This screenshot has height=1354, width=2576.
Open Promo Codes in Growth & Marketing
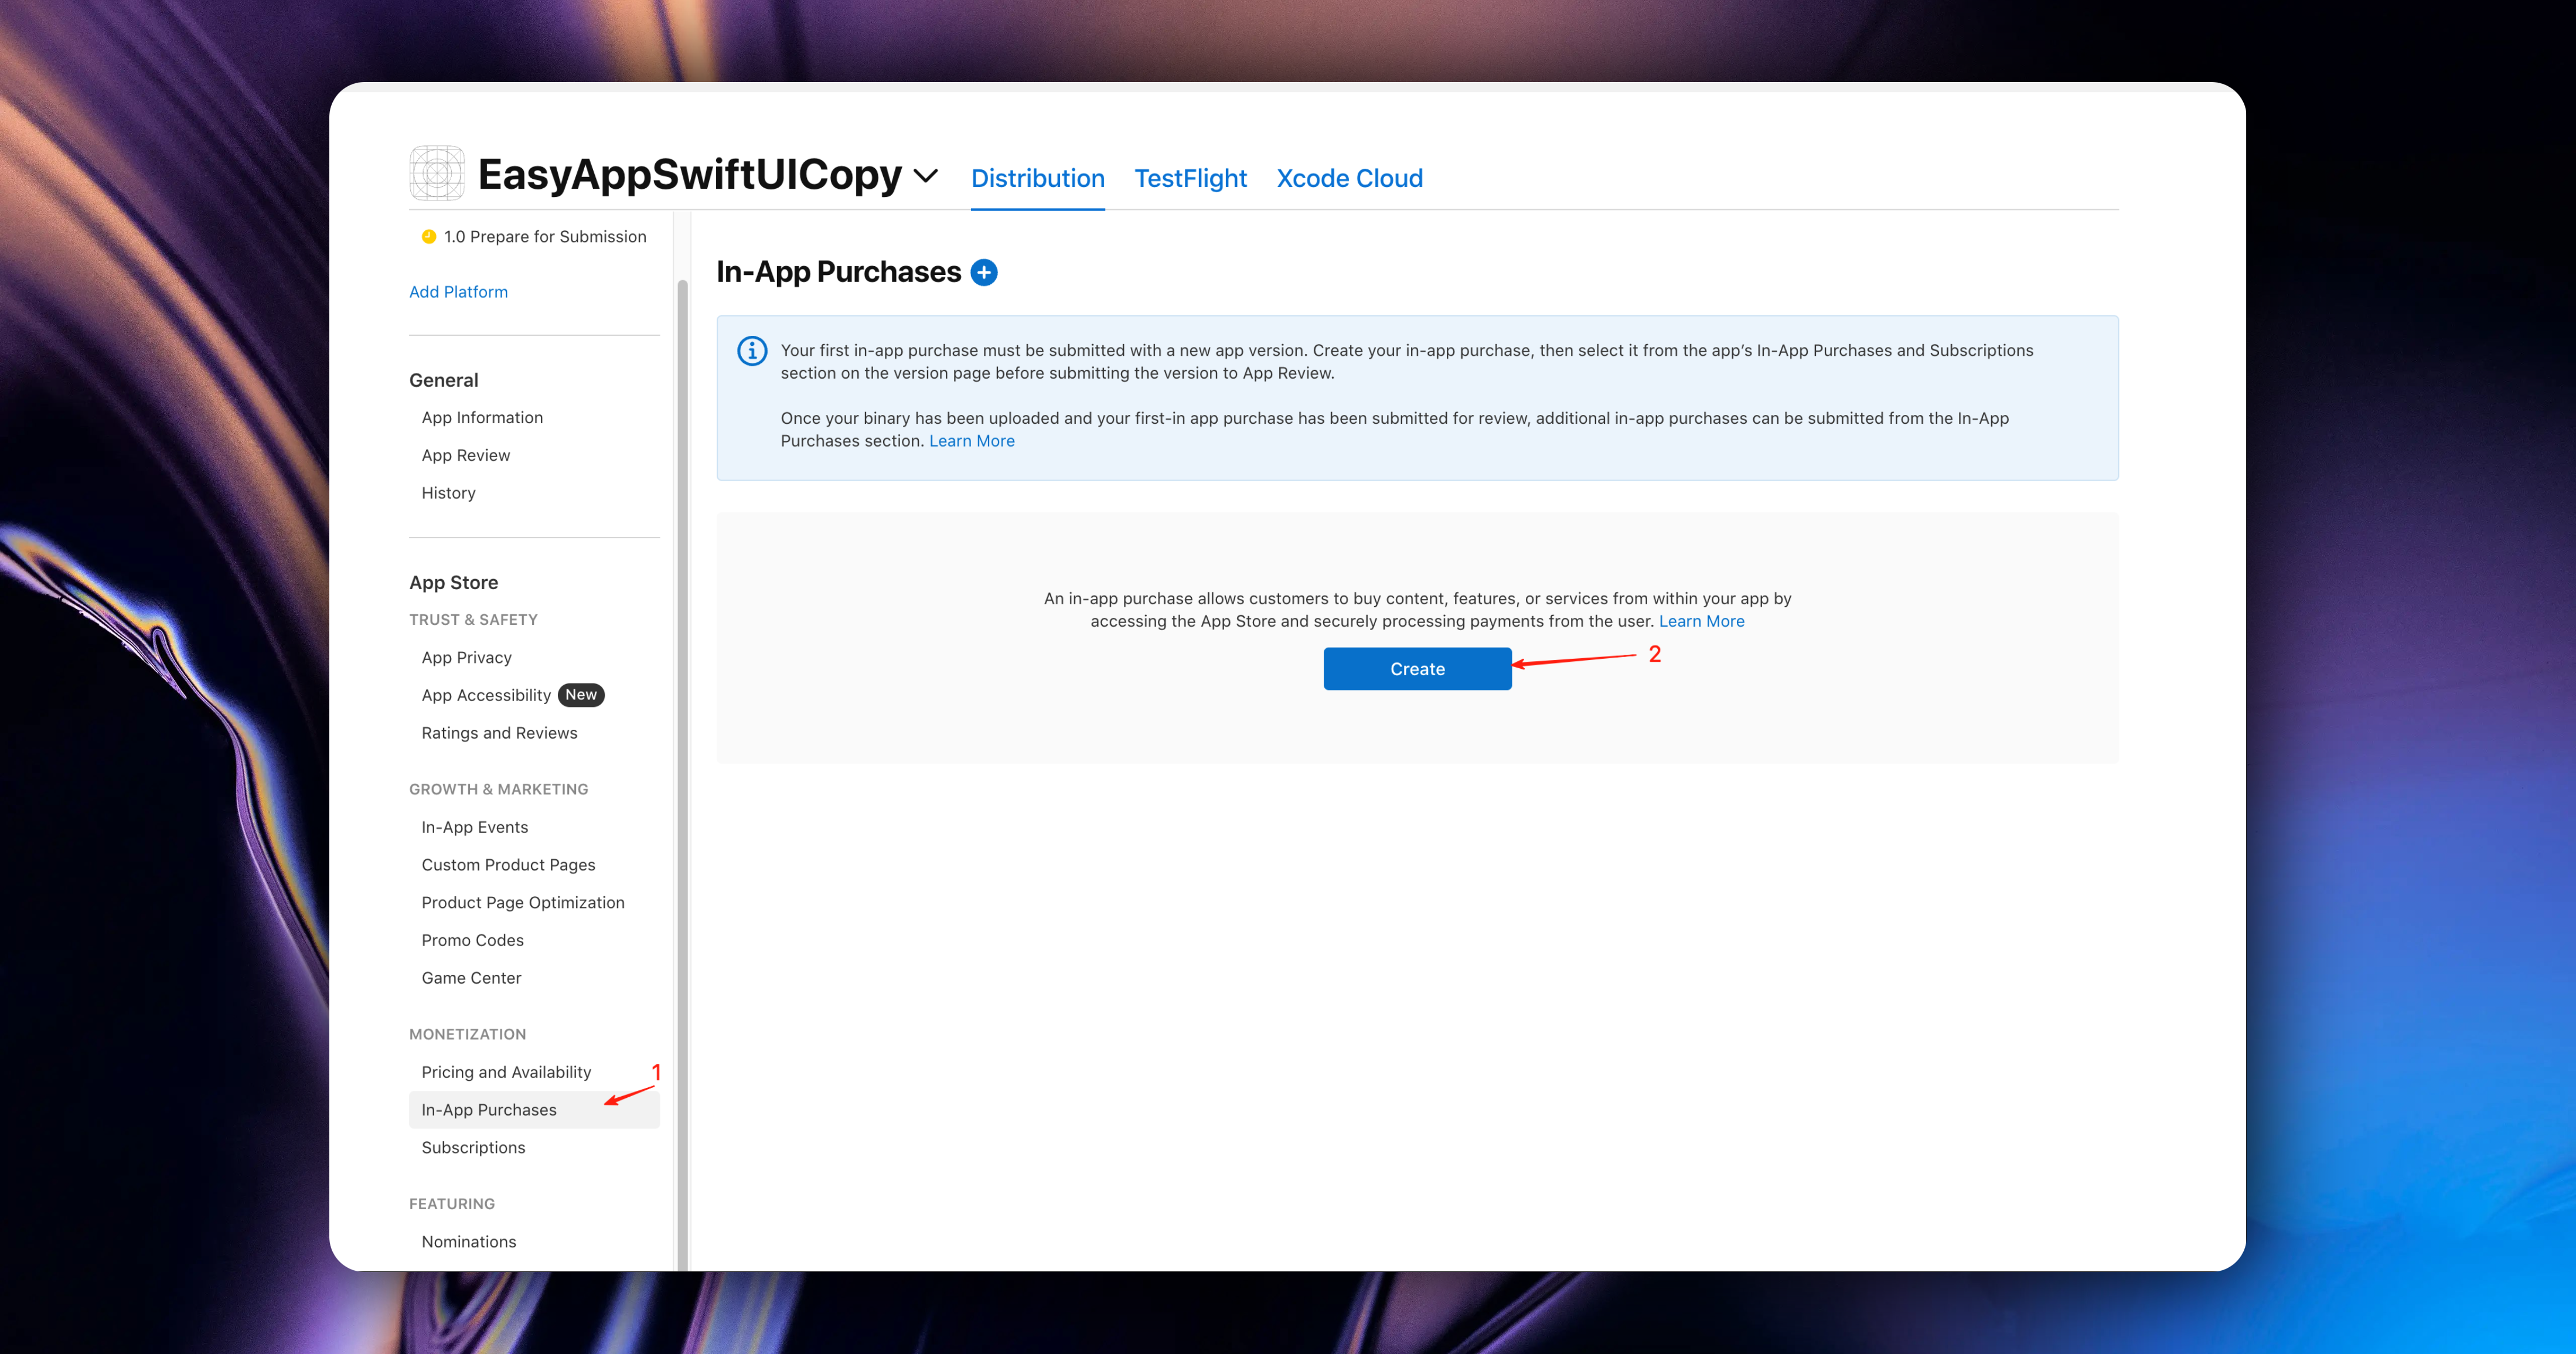coord(472,940)
